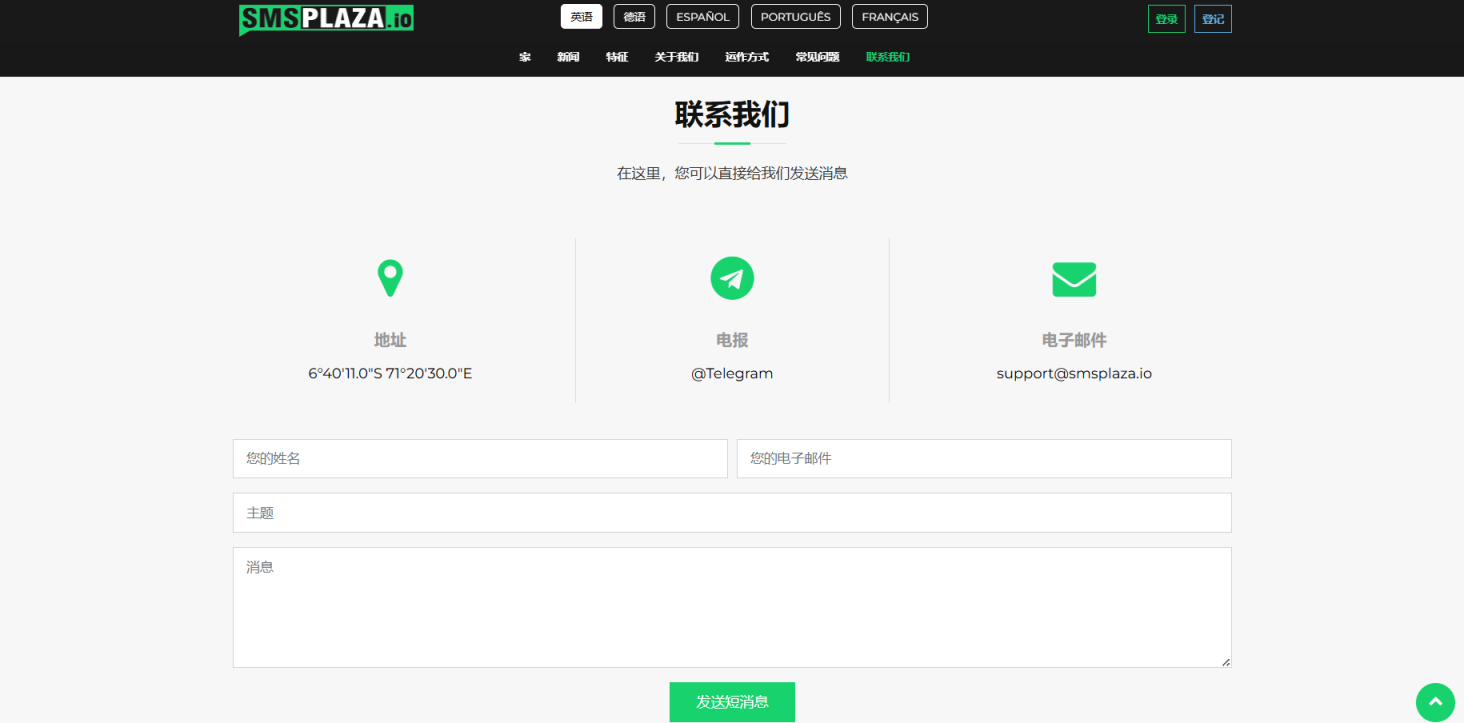Click the green envelope email icon

pyautogui.click(x=1074, y=279)
